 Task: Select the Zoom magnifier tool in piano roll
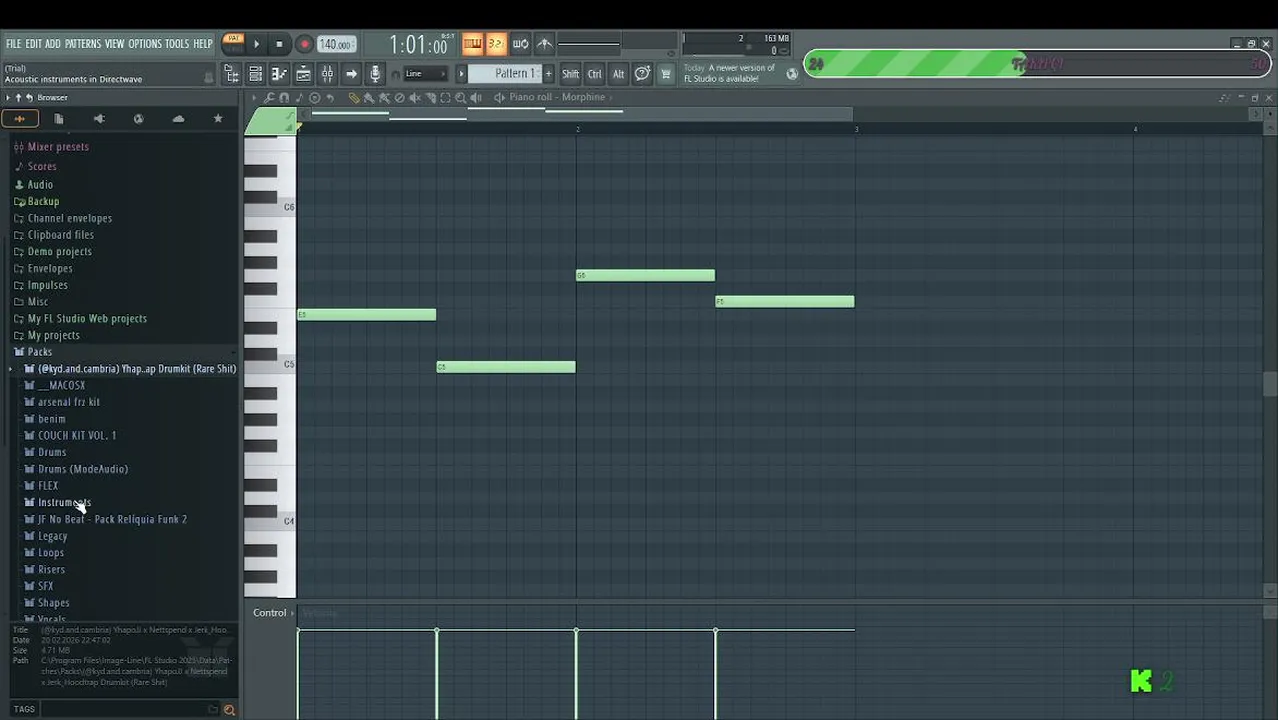pyautogui.click(x=461, y=98)
